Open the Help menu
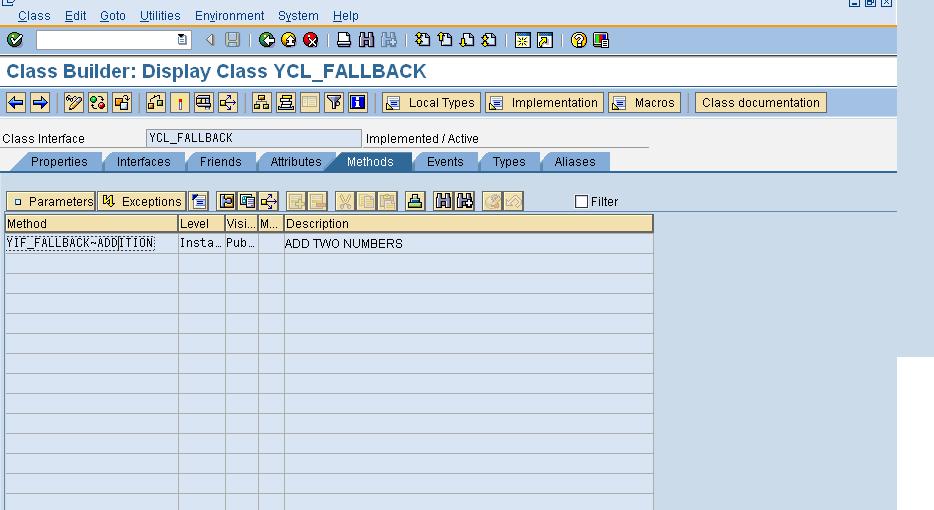This screenshot has width=934, height=510. (x=345, y=15)
